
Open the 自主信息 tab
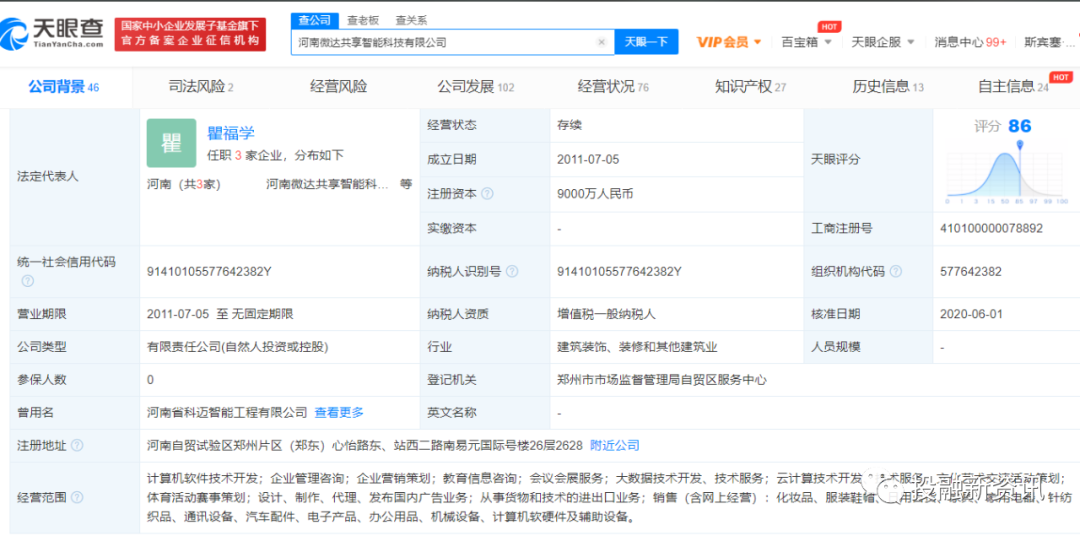[x=1013, y=87]
